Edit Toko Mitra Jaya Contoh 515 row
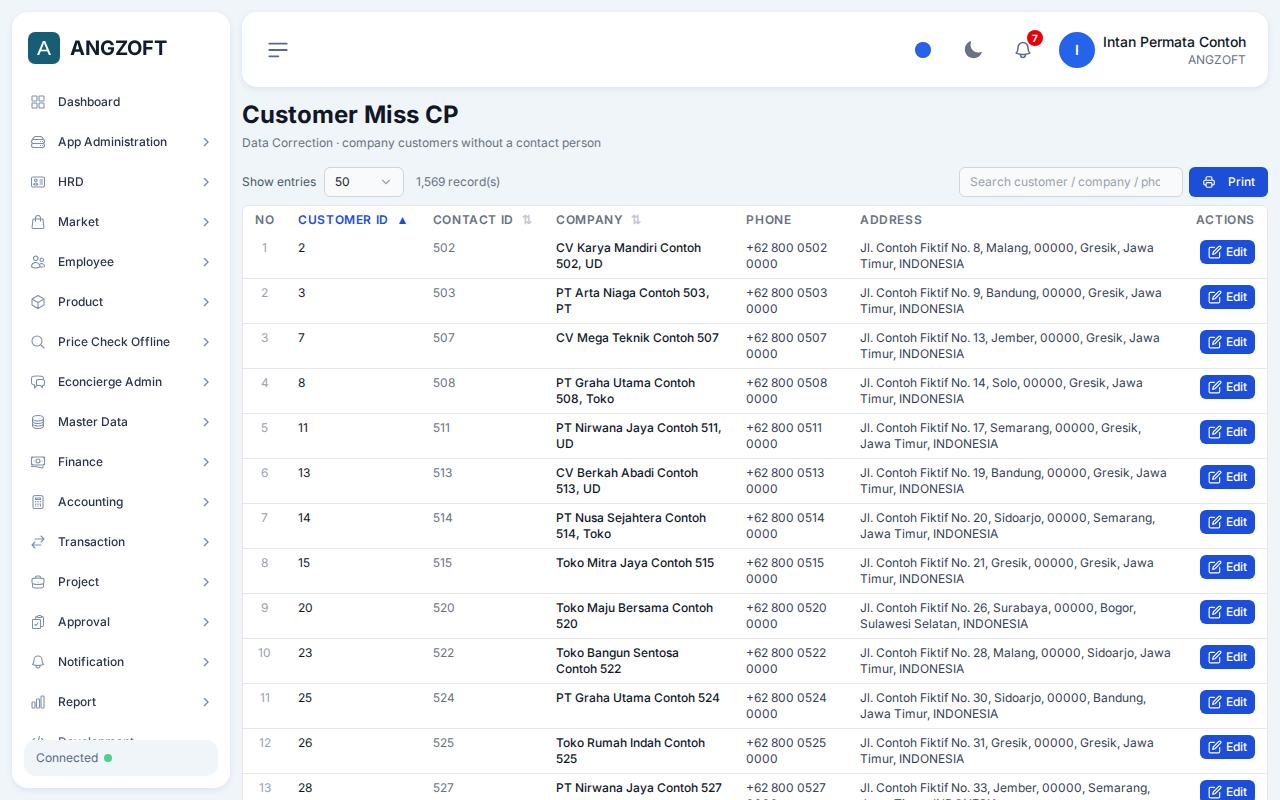Viewport: 1280px width, 800px height. pos(1227,567)
